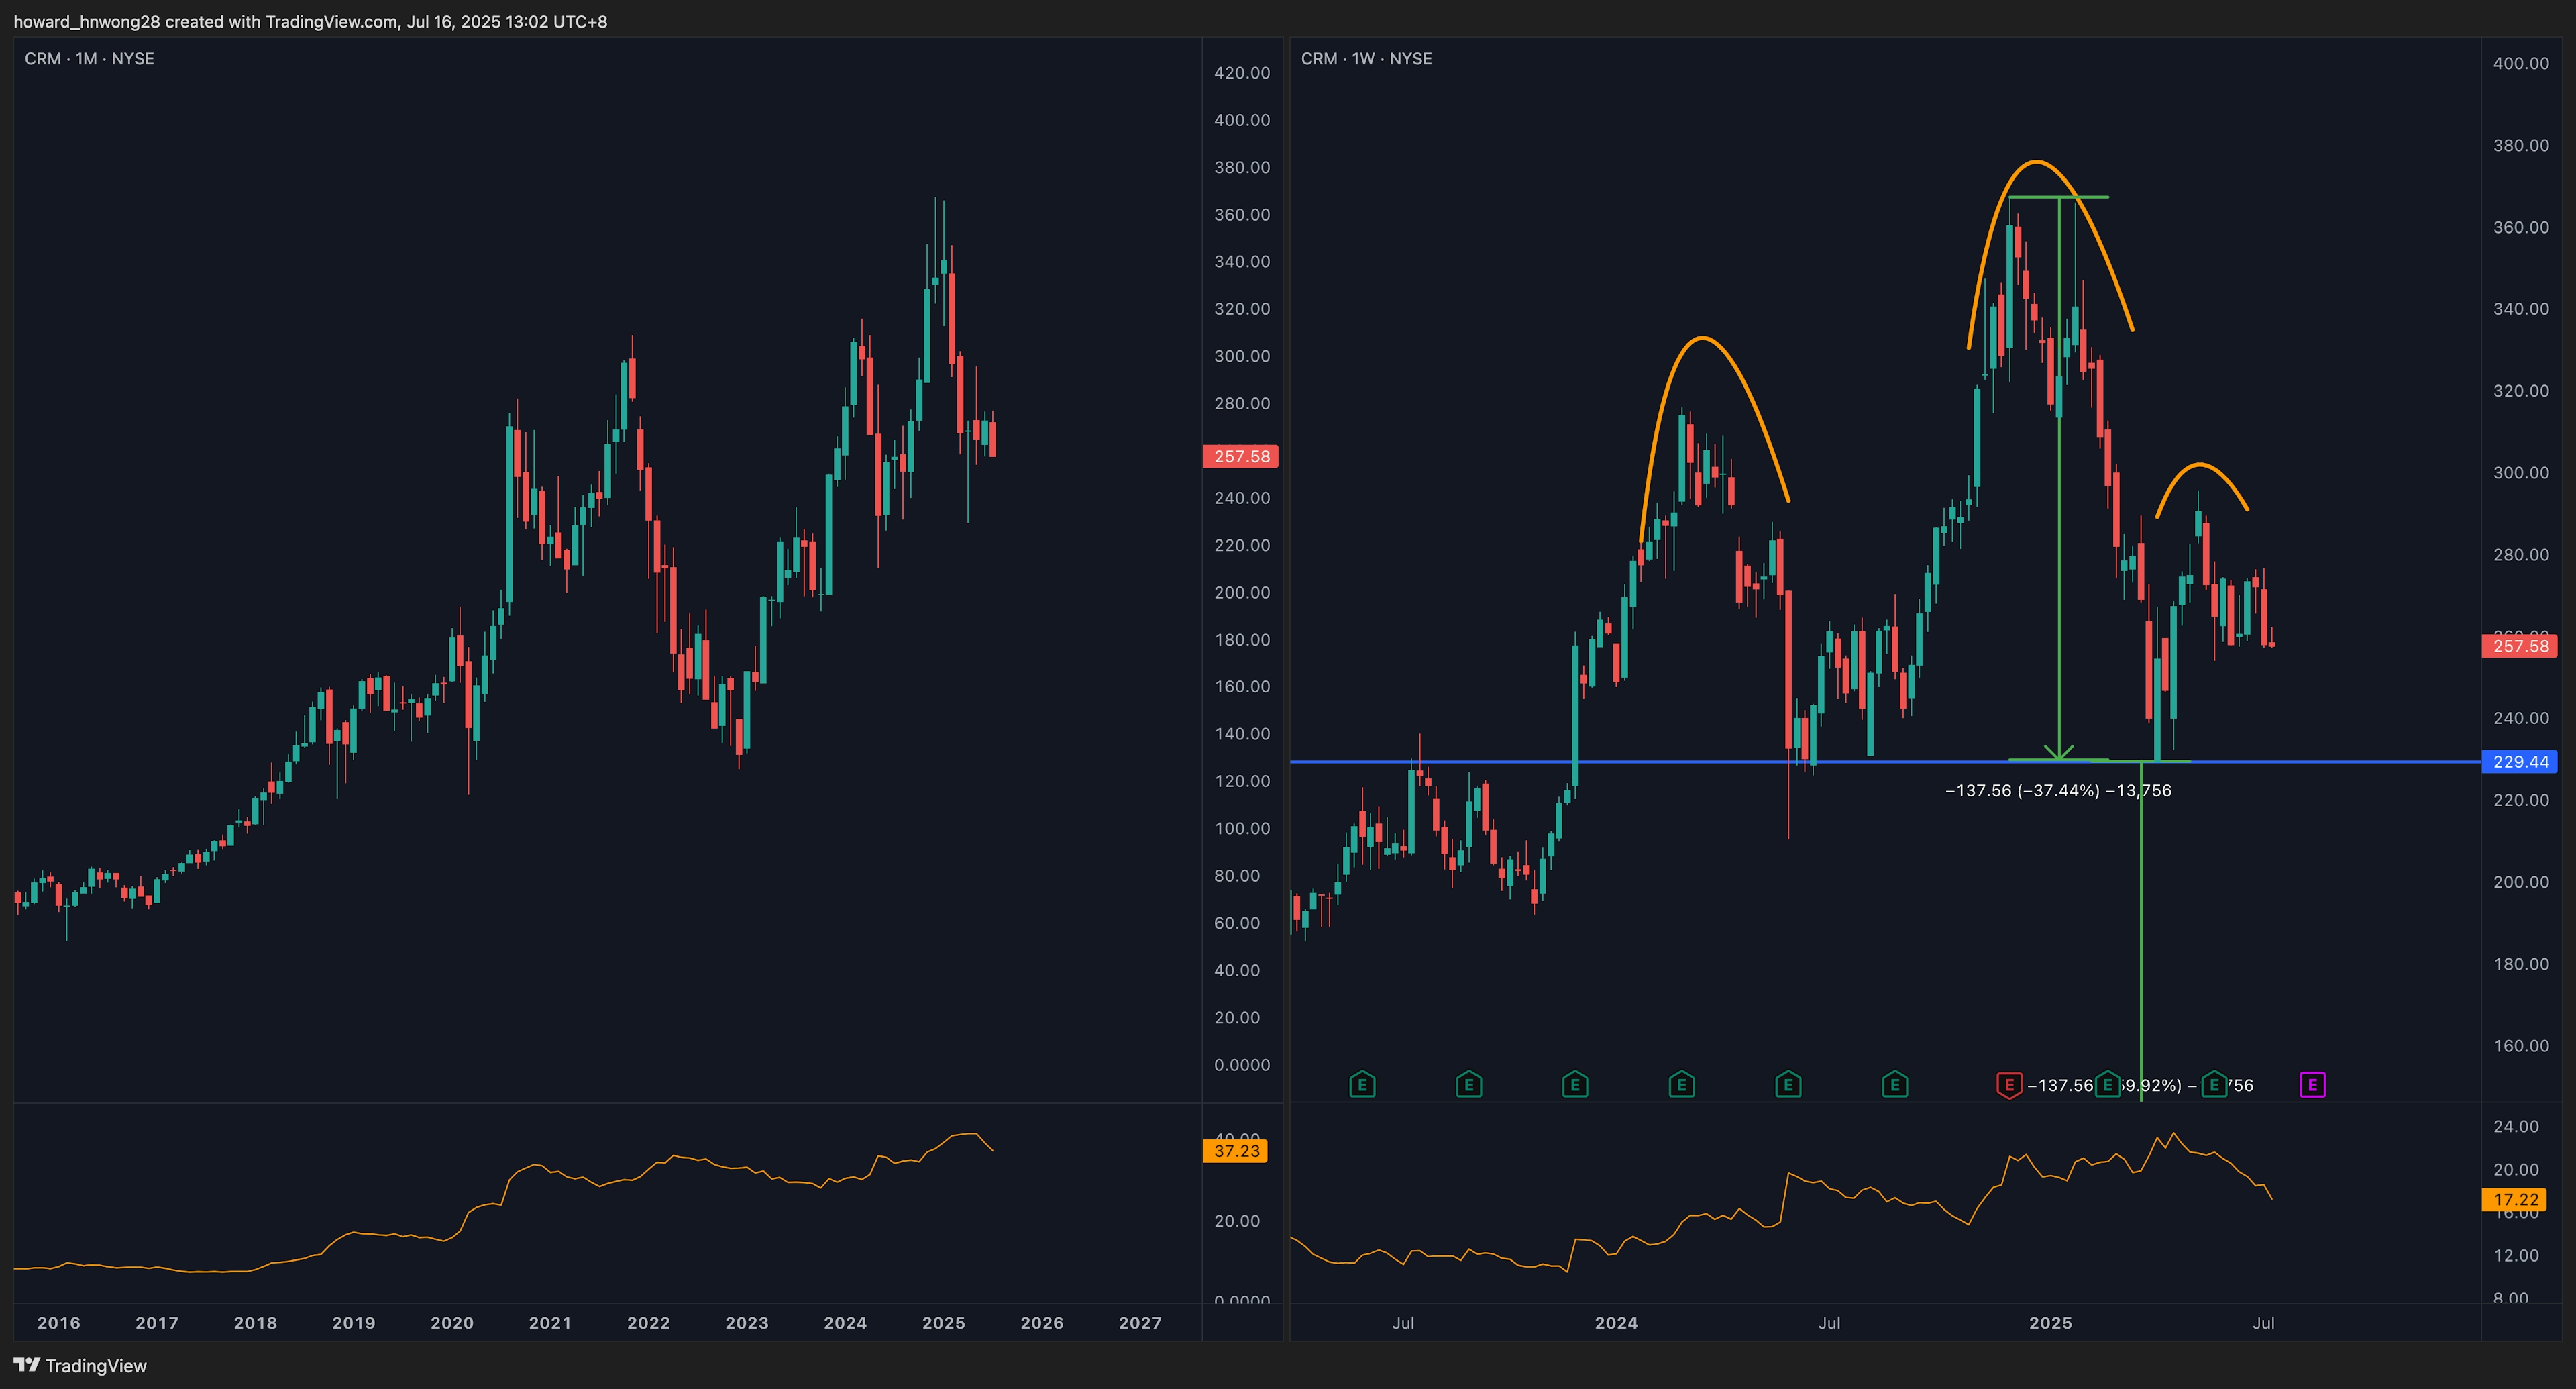Click the magenta E earnings marker
Image resolution: width=2576 pixels, height=1389 pixels.
point(2312,1085)
